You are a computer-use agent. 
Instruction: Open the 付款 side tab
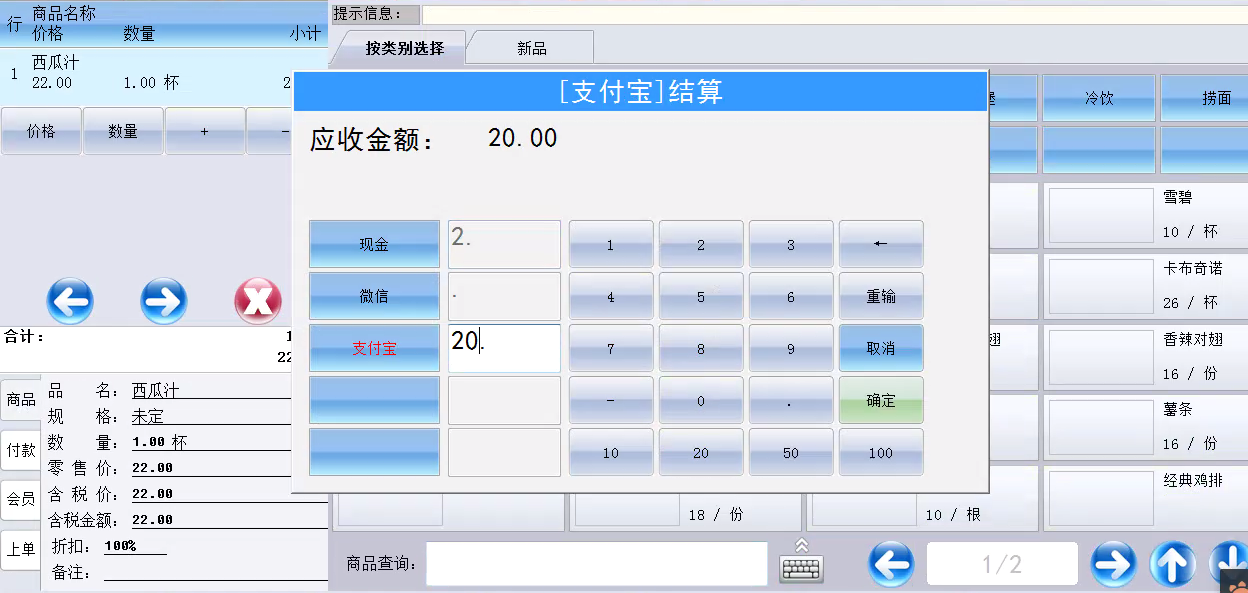click(21, 450)
